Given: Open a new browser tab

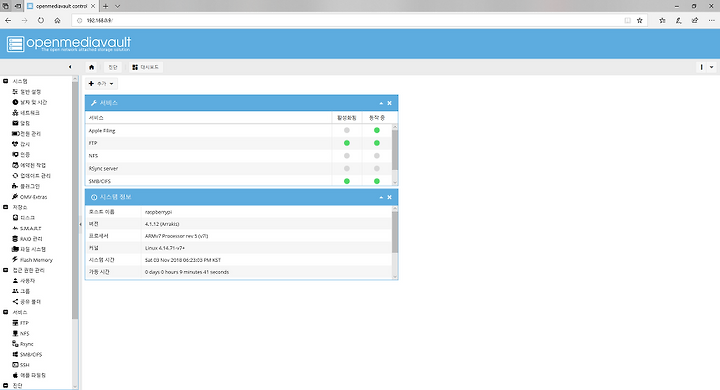Looking at the screenshot, I should tap(105, 6).
